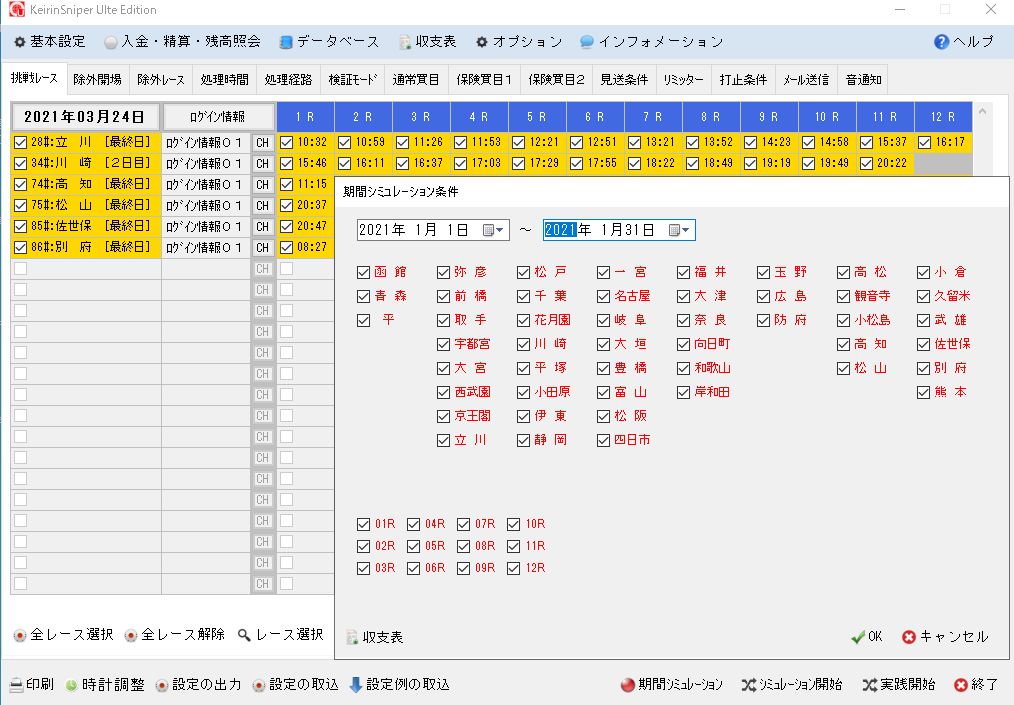
Task: Uncheck the 宇都宮 venue checkbox
Action: 443,345
